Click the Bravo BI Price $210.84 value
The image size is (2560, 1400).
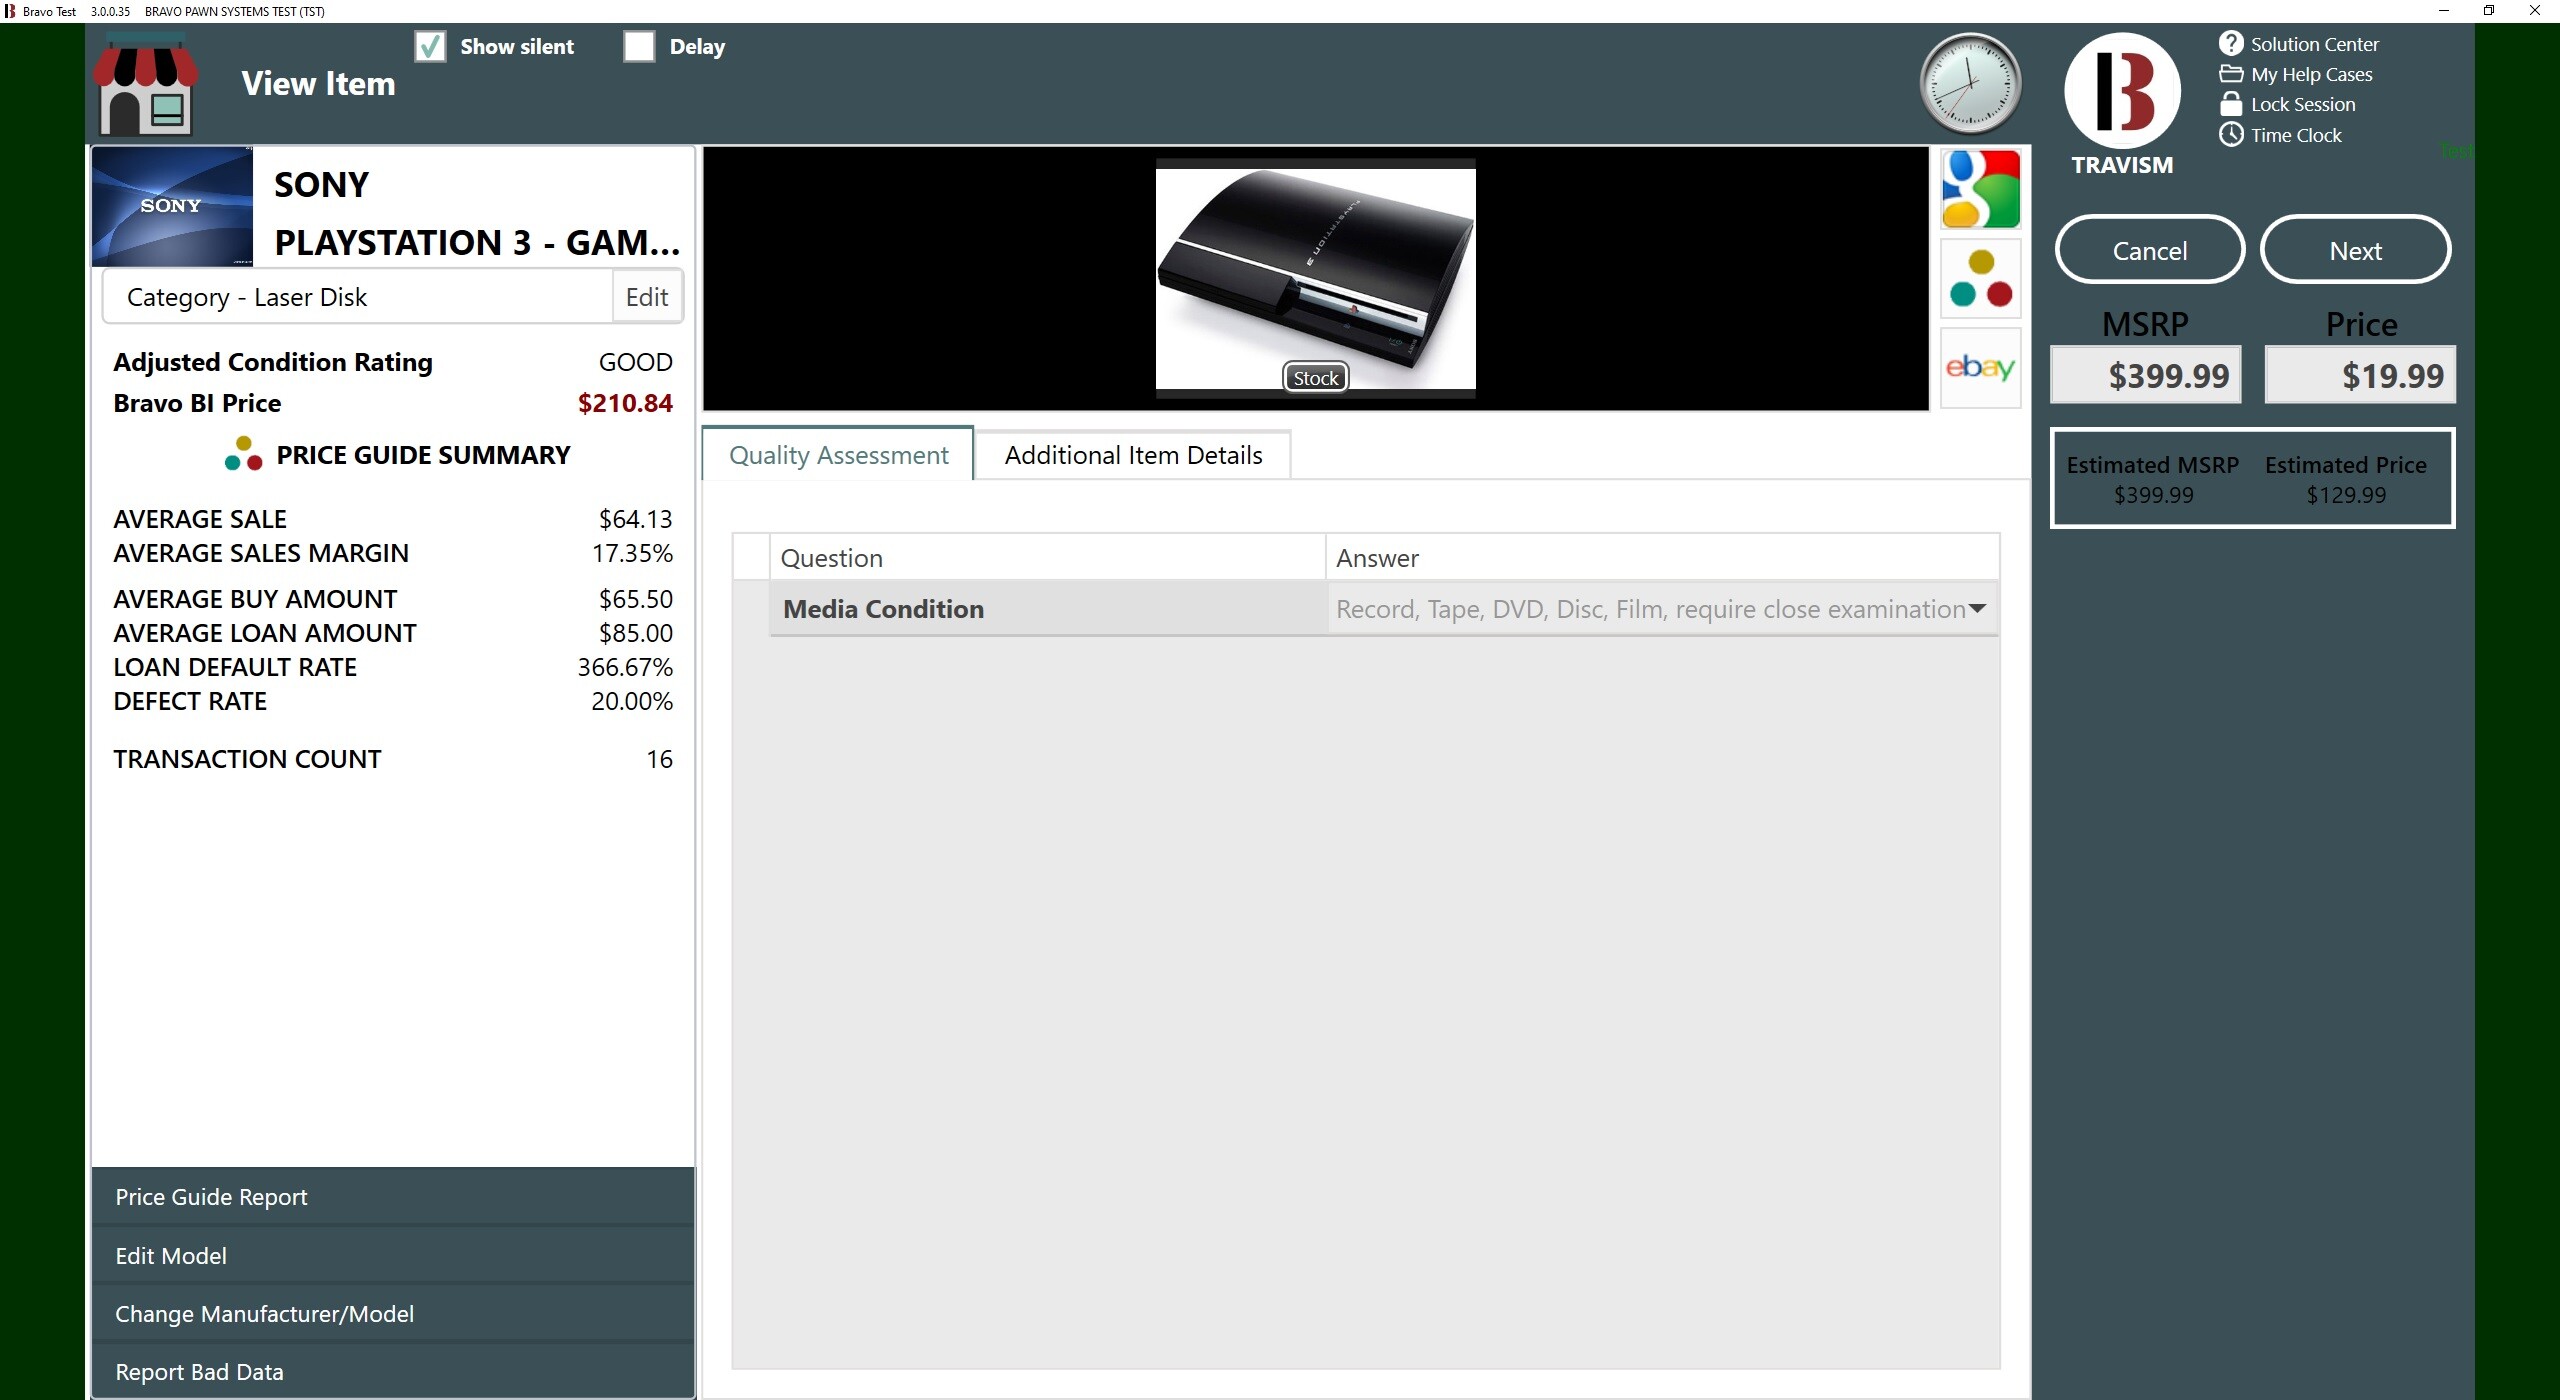click(x=625, y=403)
